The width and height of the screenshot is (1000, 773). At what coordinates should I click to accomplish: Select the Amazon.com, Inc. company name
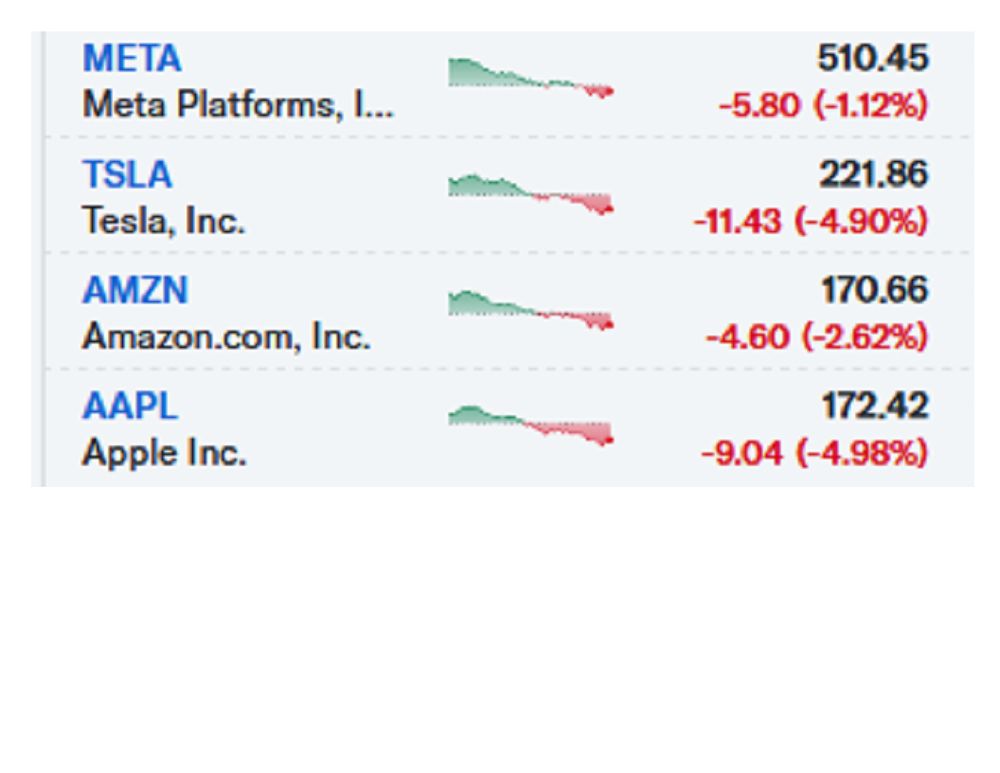pyautogui.click(x=226, y=337)
